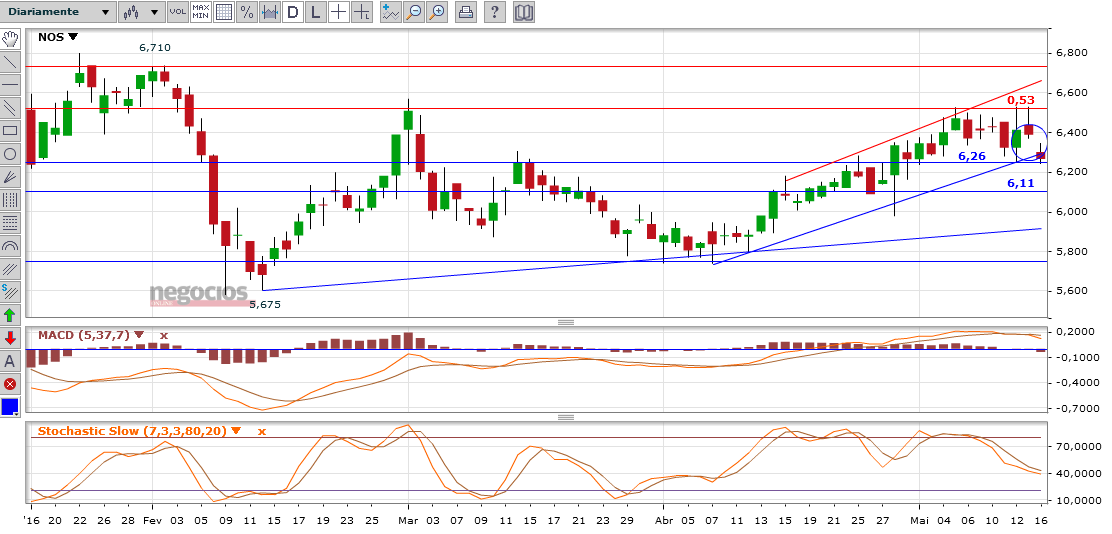
Task: Open help with the question mark icon
Action: 495,12
